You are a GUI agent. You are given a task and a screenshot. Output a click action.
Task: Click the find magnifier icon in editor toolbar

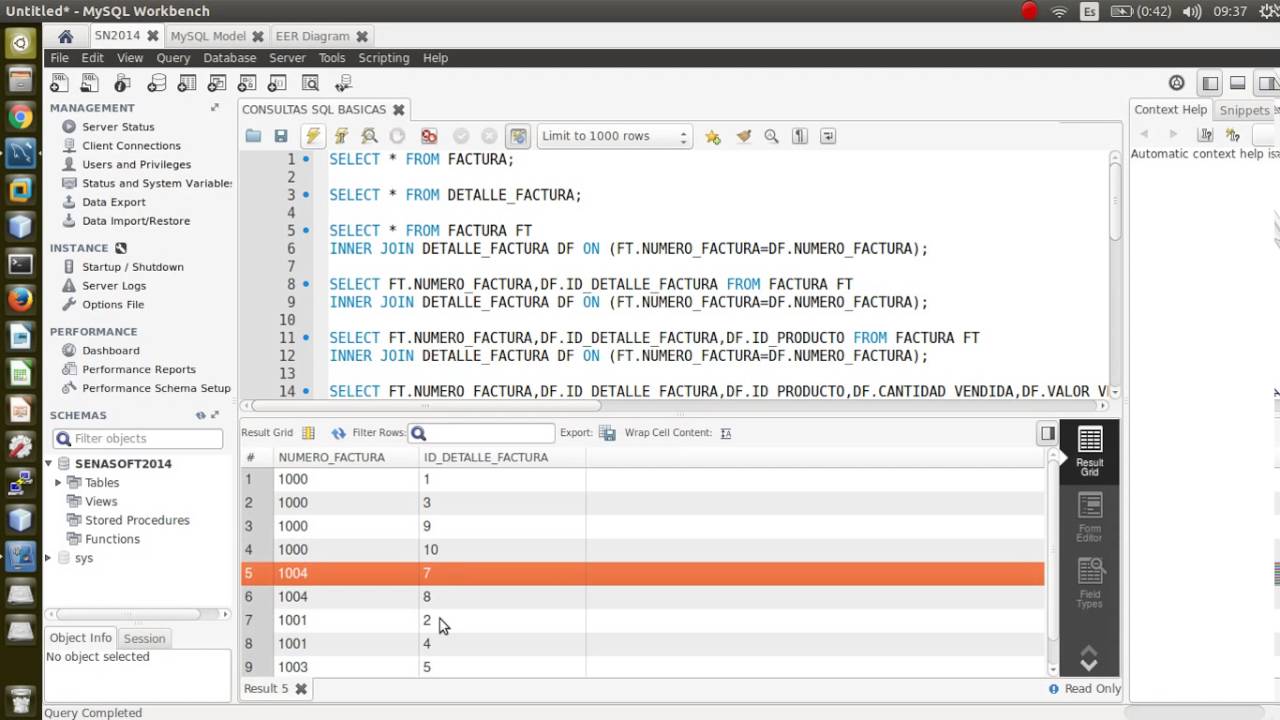pyautogui.click(x=771, y=136)
